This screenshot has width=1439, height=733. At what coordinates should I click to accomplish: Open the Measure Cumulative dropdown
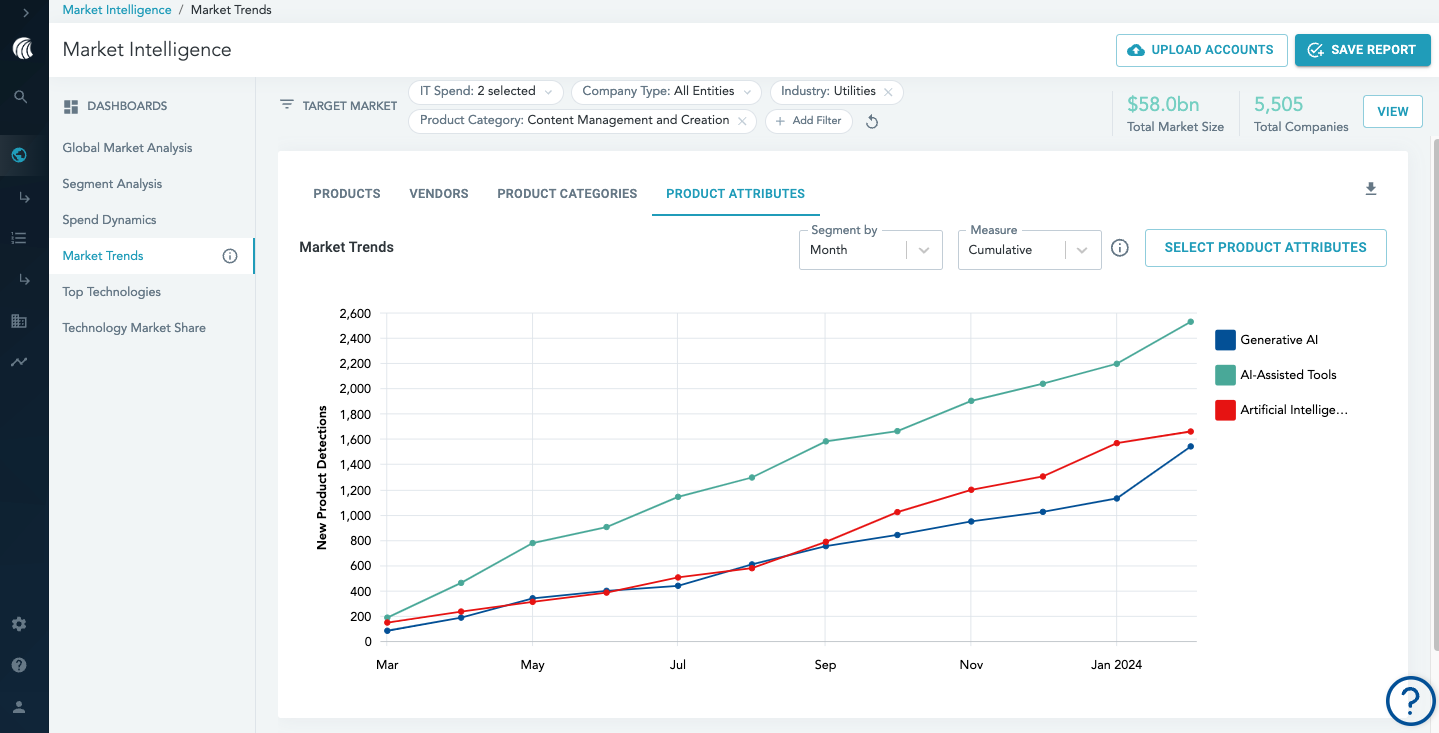pos(1029,250)
